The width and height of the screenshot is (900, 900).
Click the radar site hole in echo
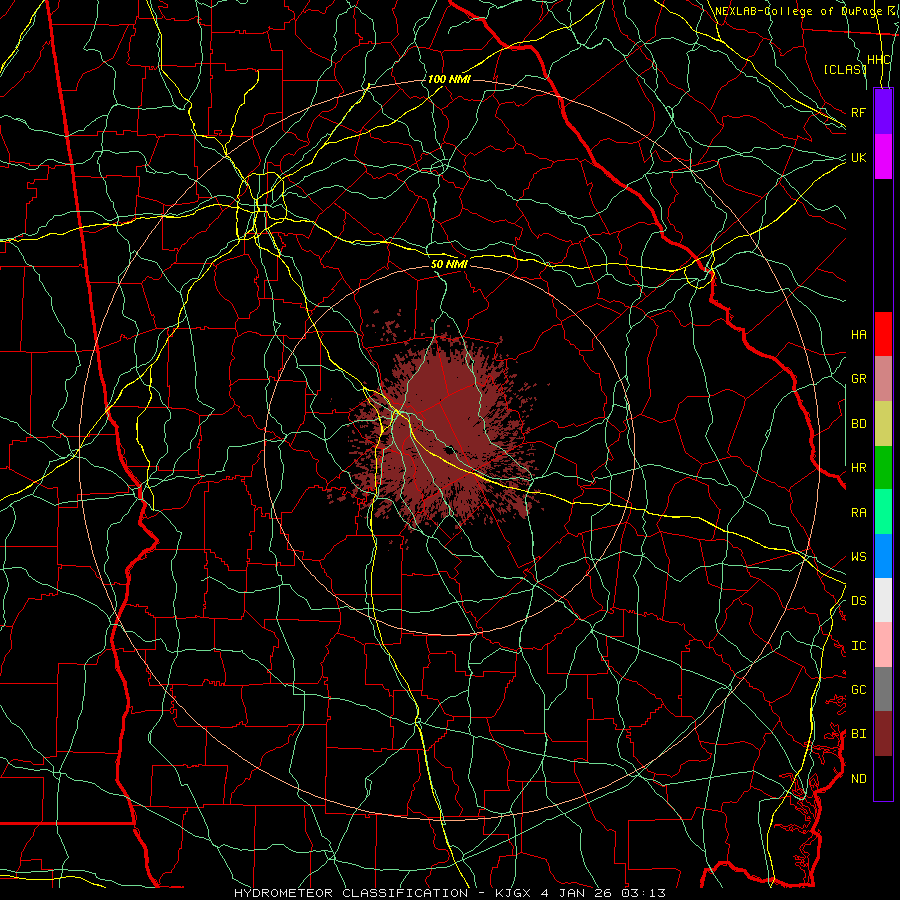click(x=449, y=449)
